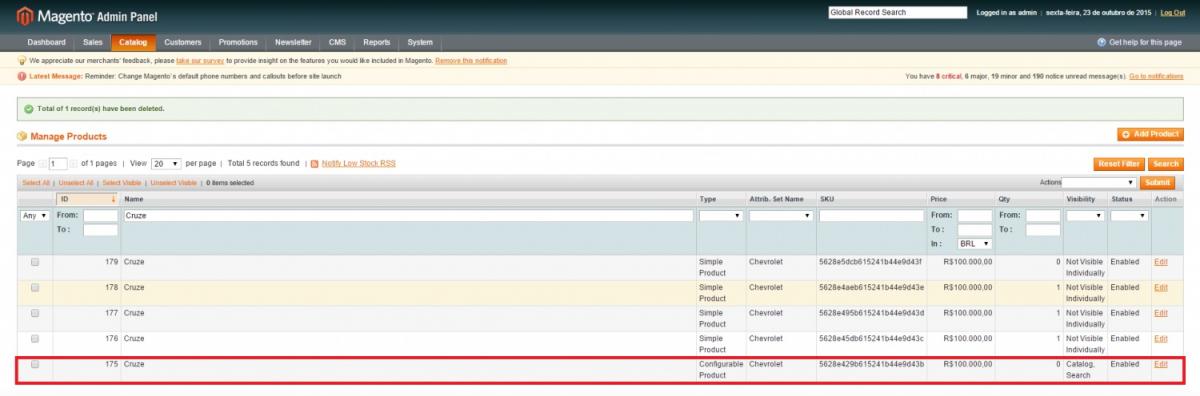Click the SKU filter input field
This screenshot has width=1200, height=396.
pyautogui.click(x=871, y=215)
